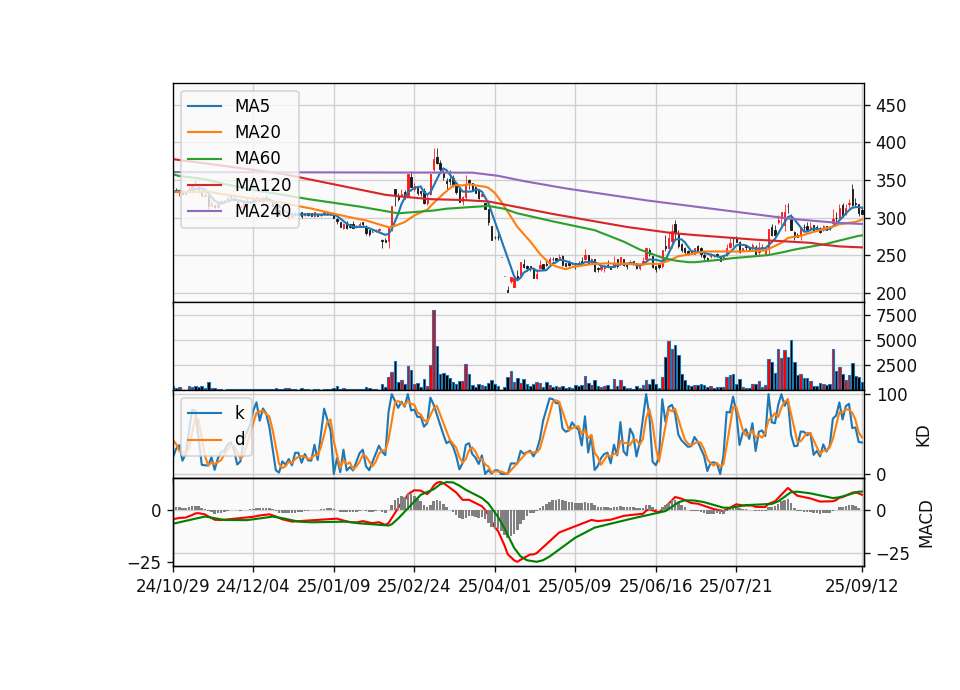This screenshot has width=960, height=690.
Task: Click the orange MA20 legend line sample
Action: click(204, 132)
